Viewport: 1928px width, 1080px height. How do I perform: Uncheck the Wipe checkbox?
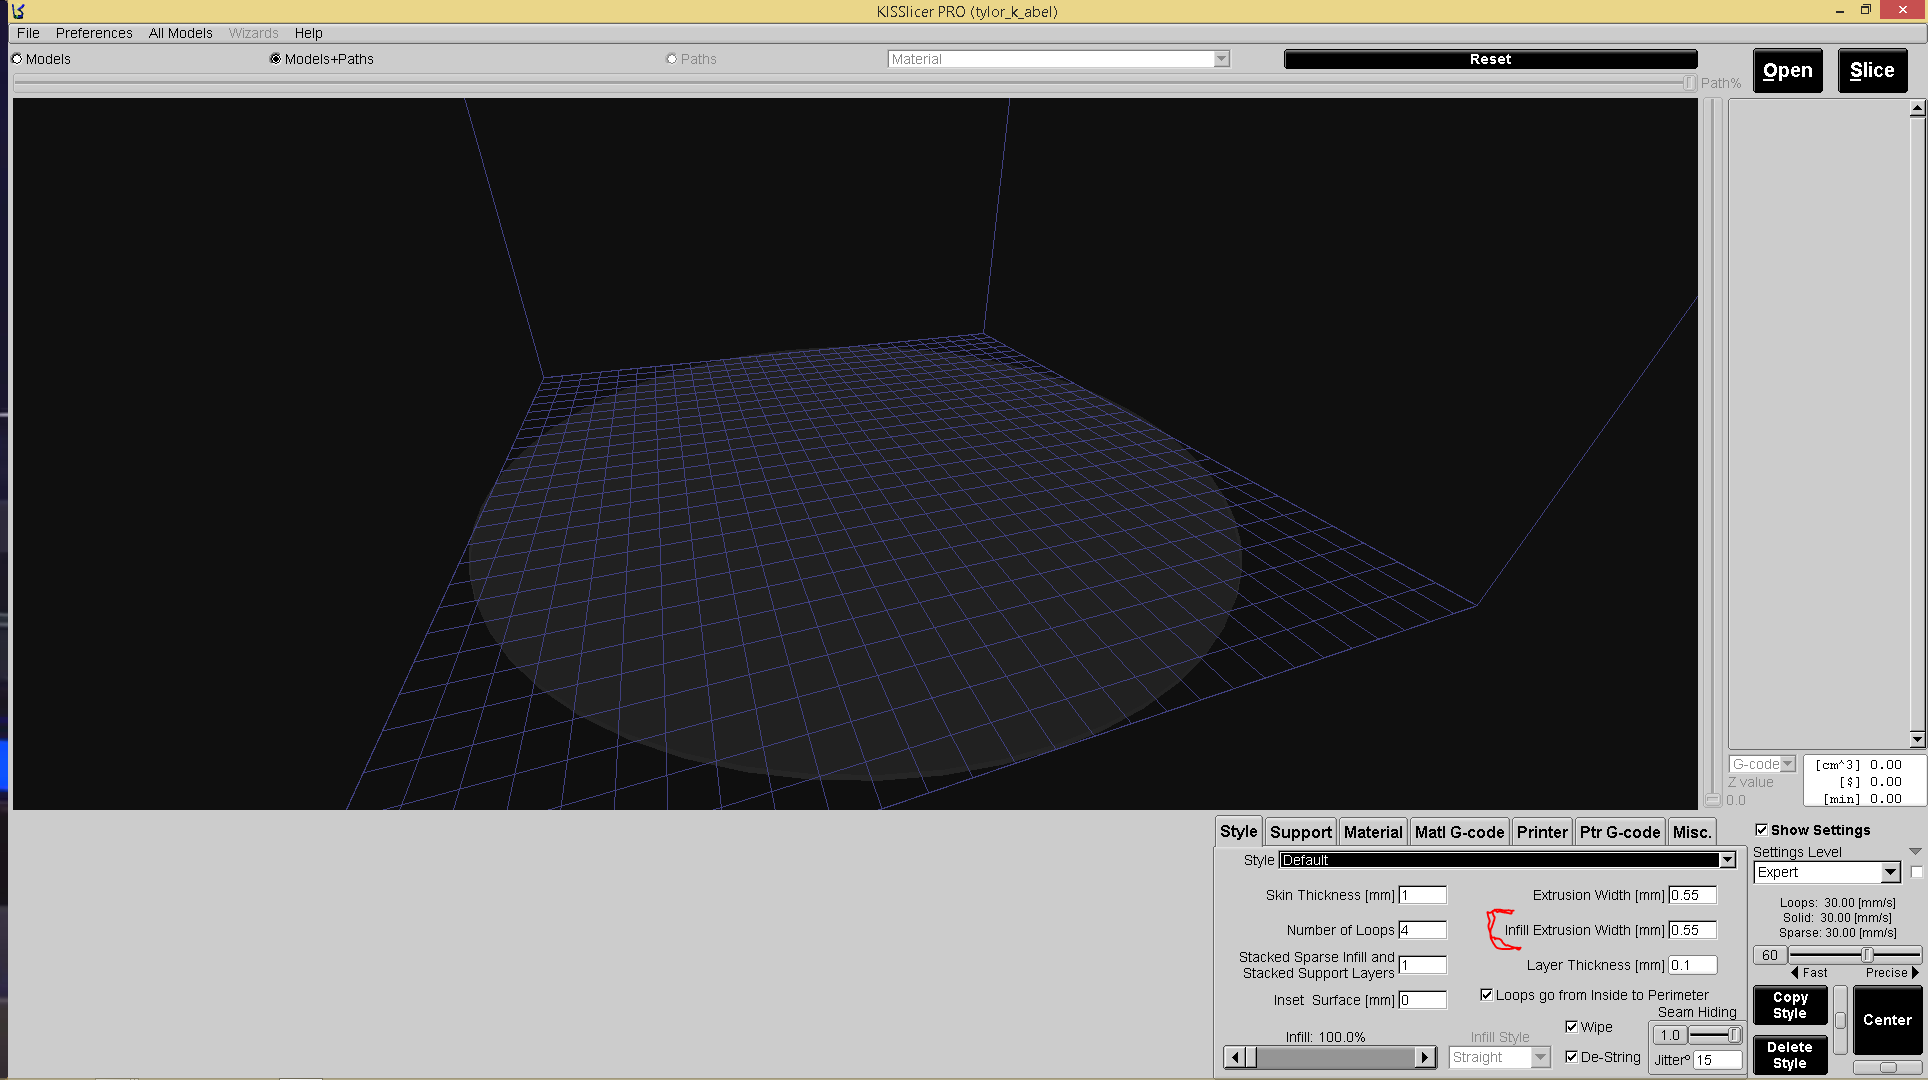coord(1571,1027)
